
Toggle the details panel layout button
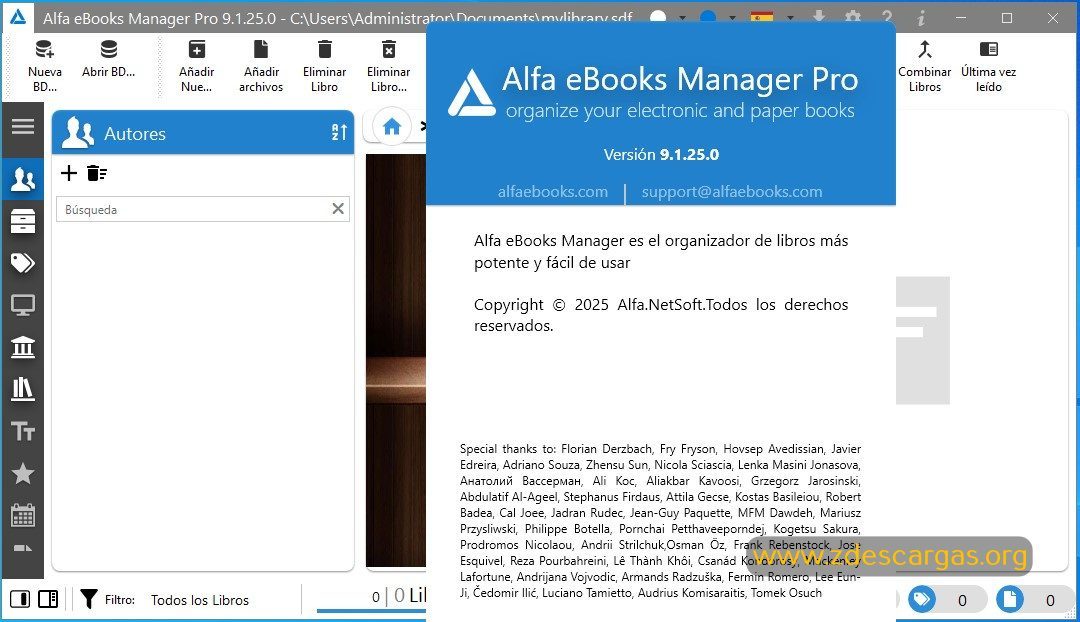[x=48, y=599]
